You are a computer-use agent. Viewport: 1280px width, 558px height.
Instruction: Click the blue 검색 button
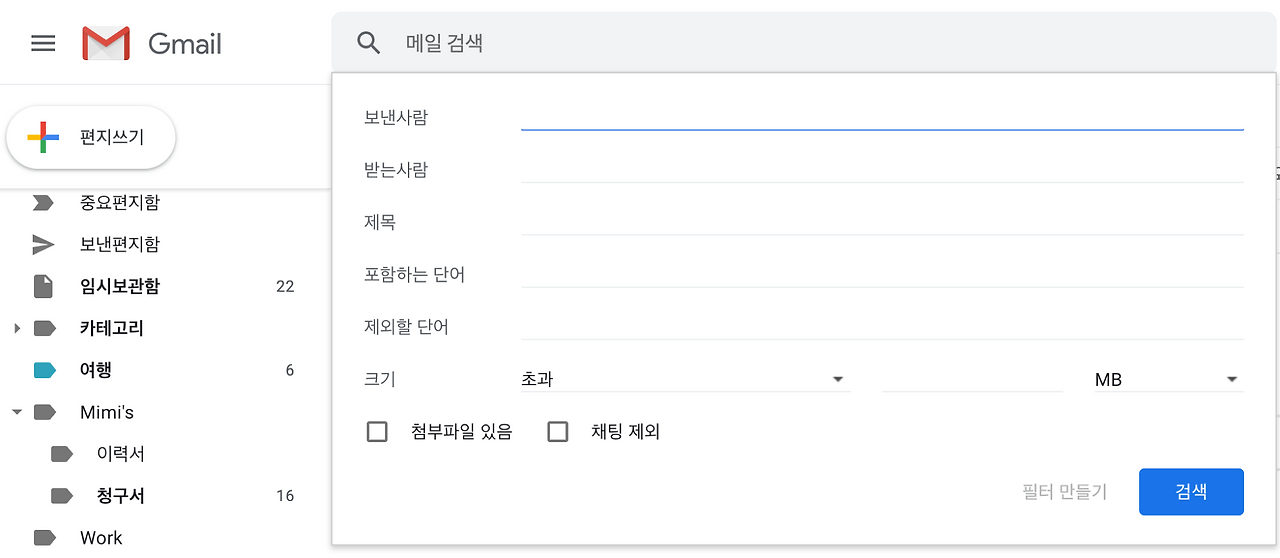point(1191,492)
